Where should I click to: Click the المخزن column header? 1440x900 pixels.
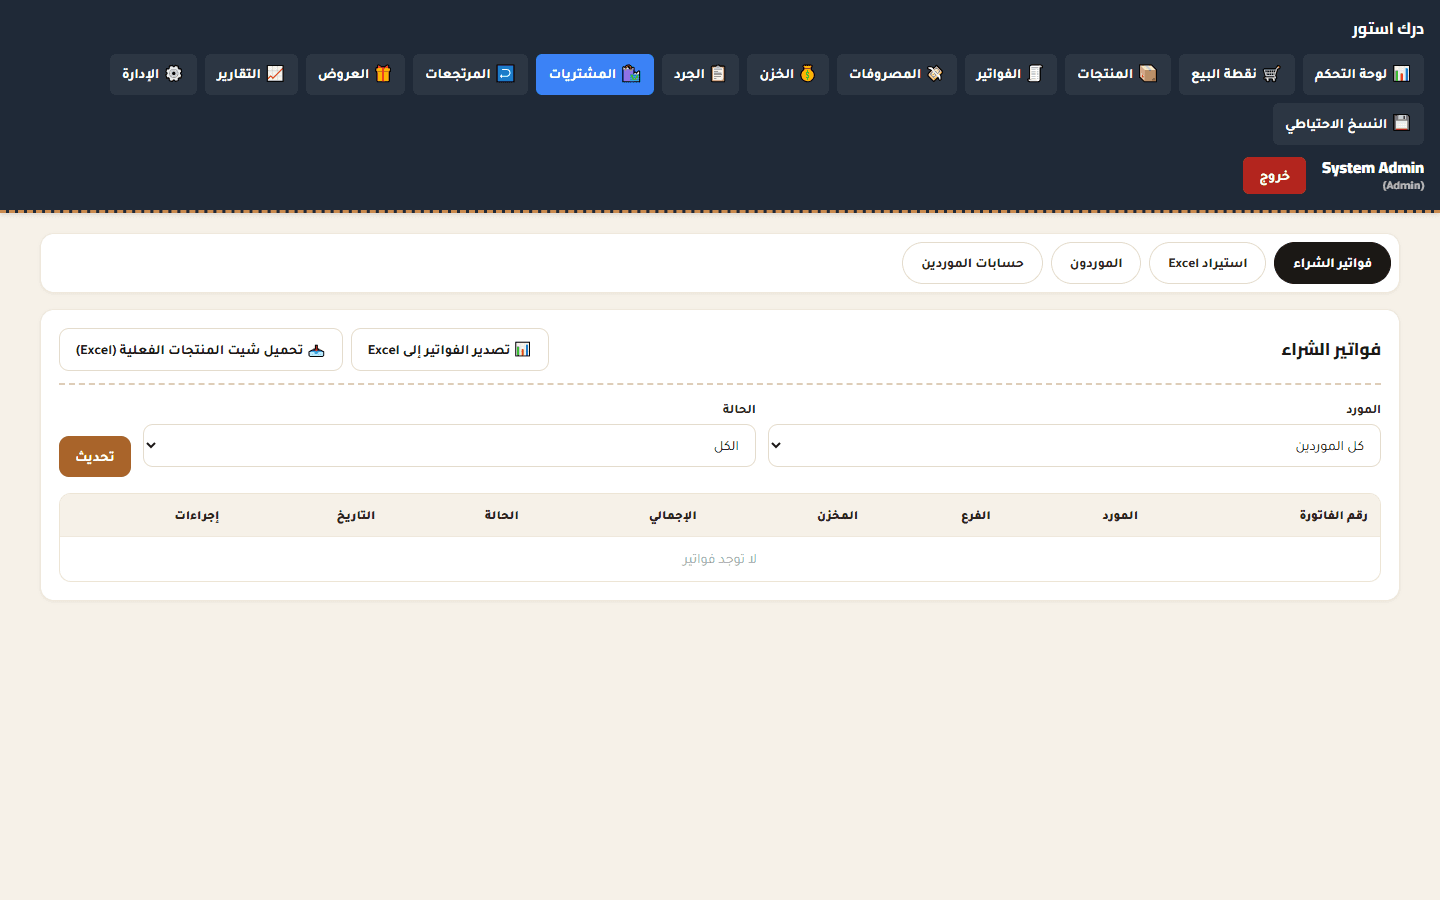pyautogui.click(x=837, y=515)
